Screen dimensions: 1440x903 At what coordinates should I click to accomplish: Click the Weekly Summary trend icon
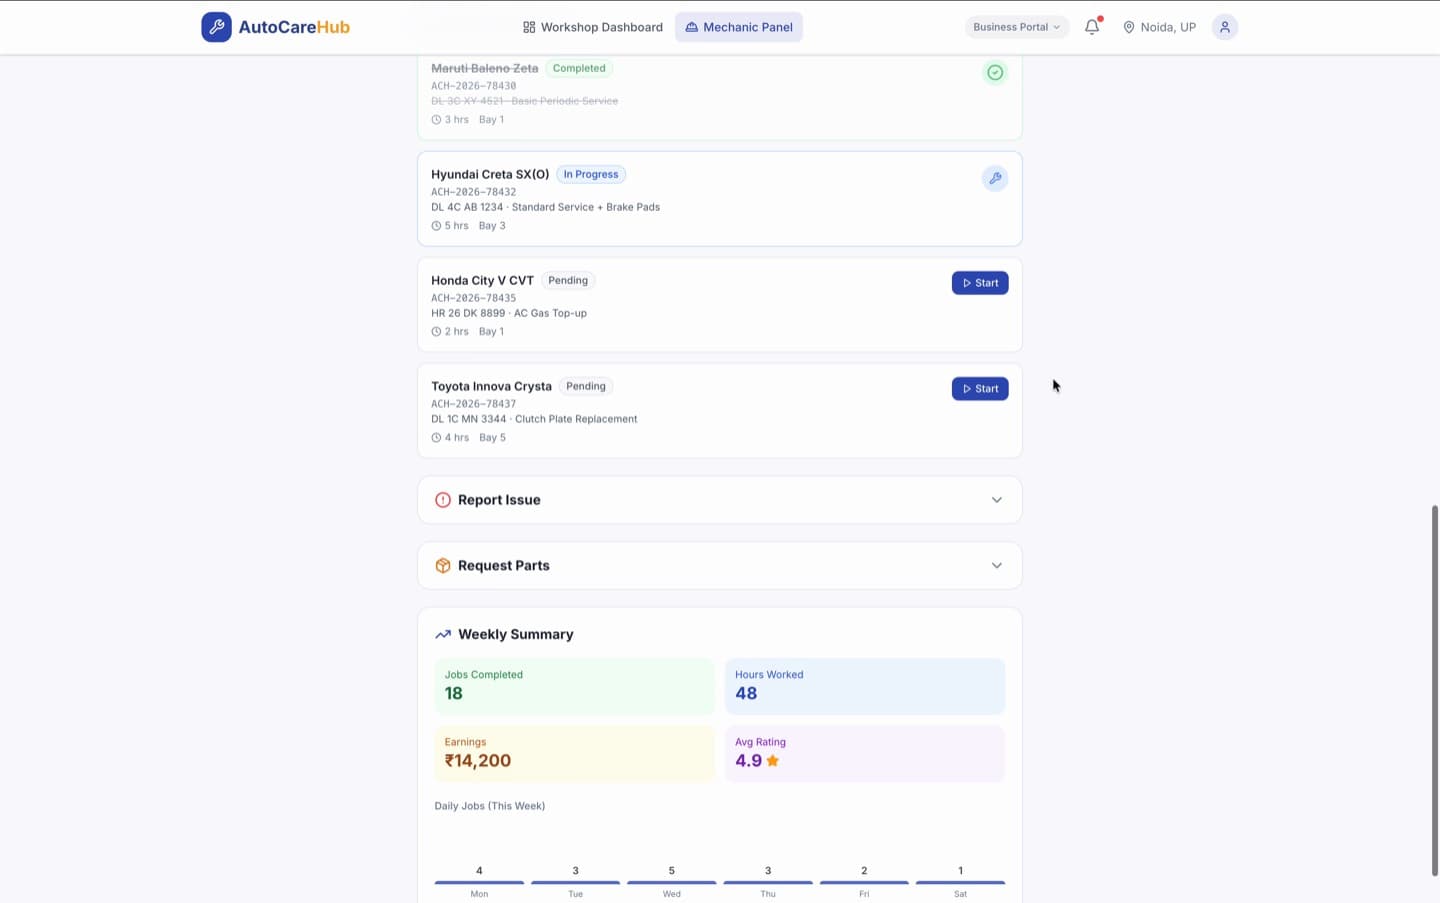click(442, 634)
